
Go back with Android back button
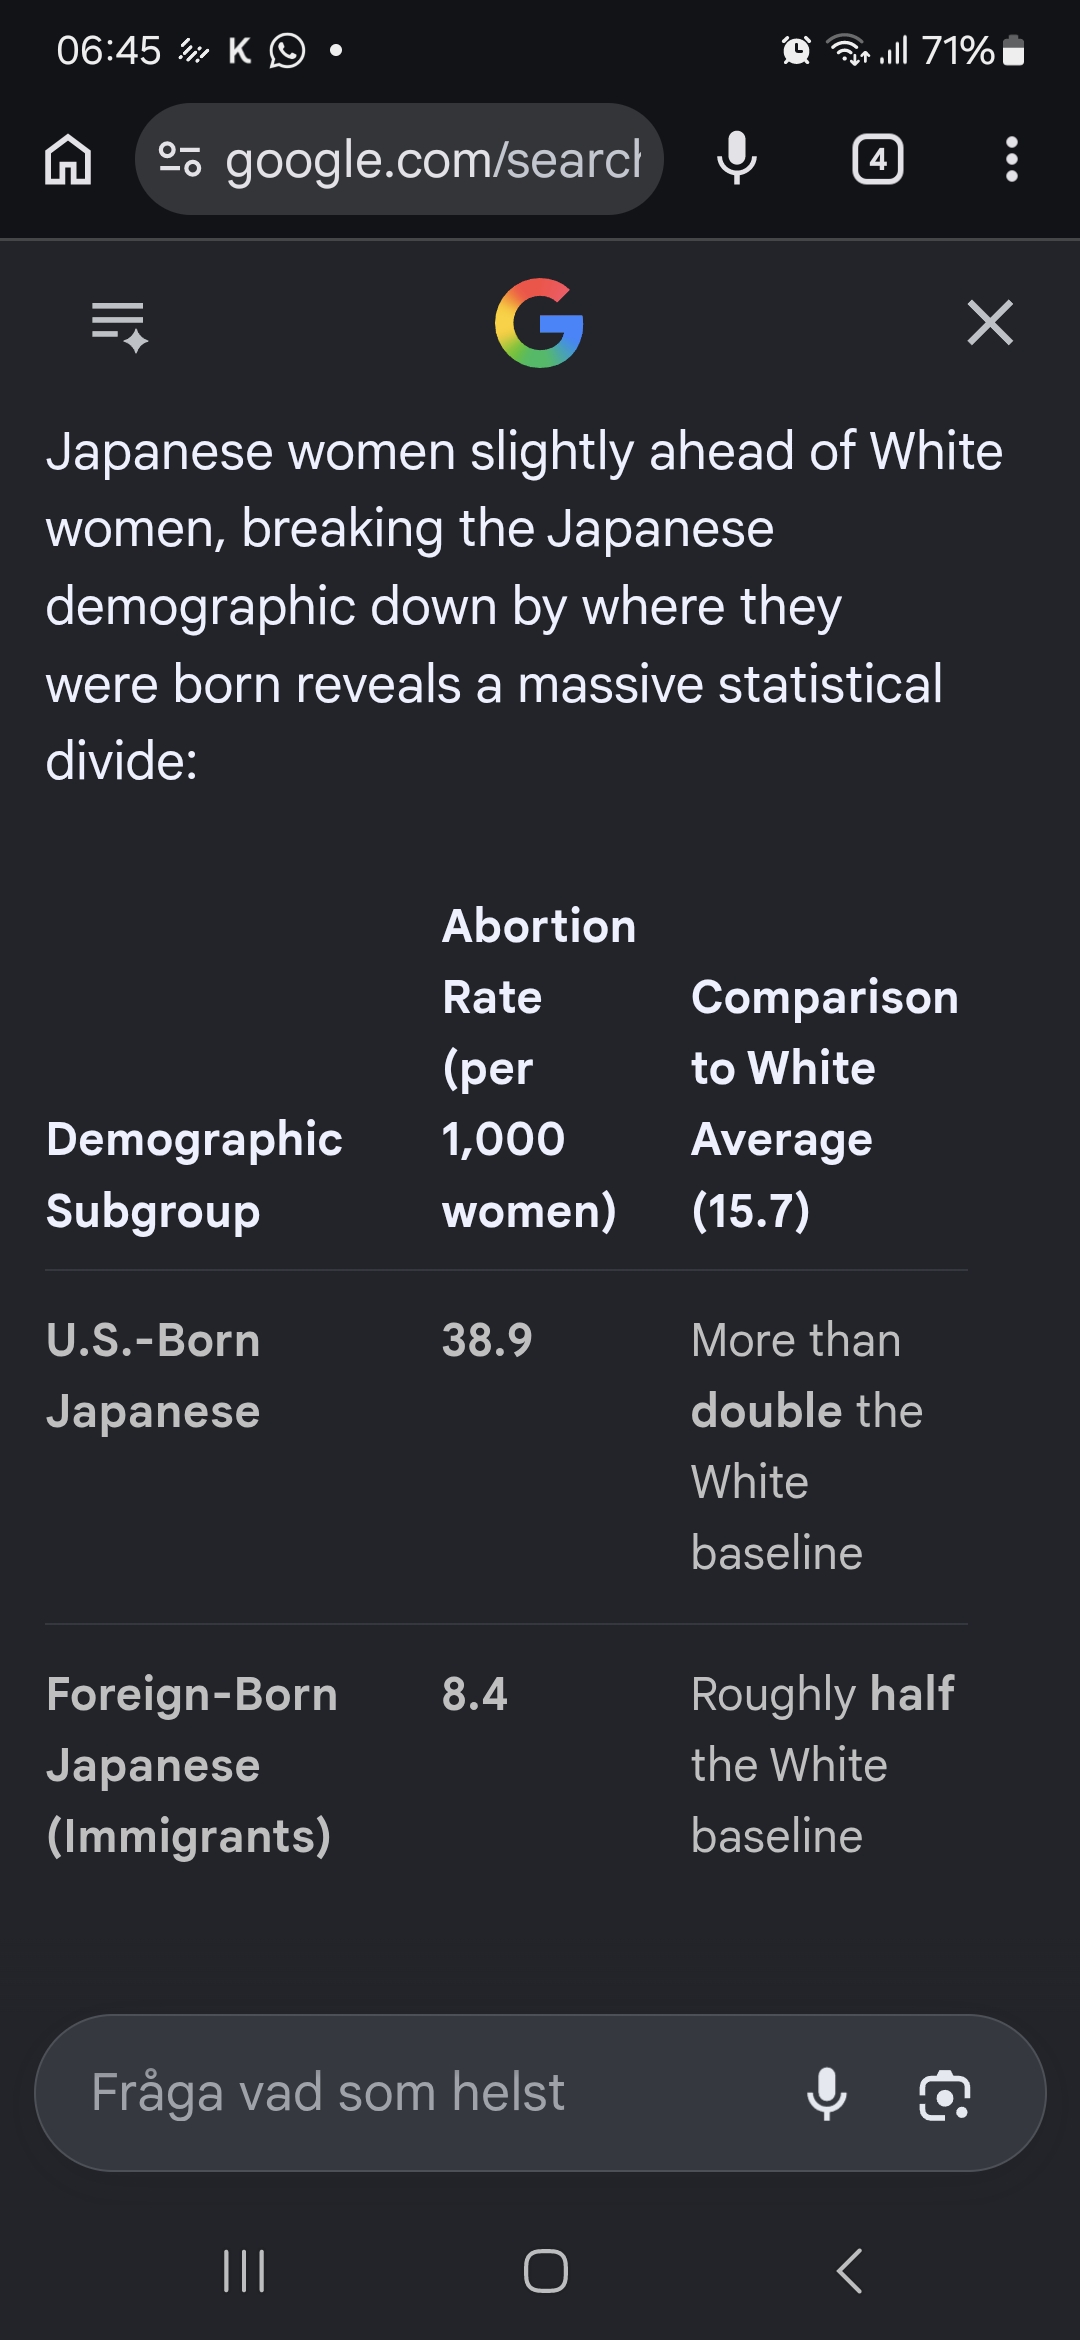point(849,2271)
